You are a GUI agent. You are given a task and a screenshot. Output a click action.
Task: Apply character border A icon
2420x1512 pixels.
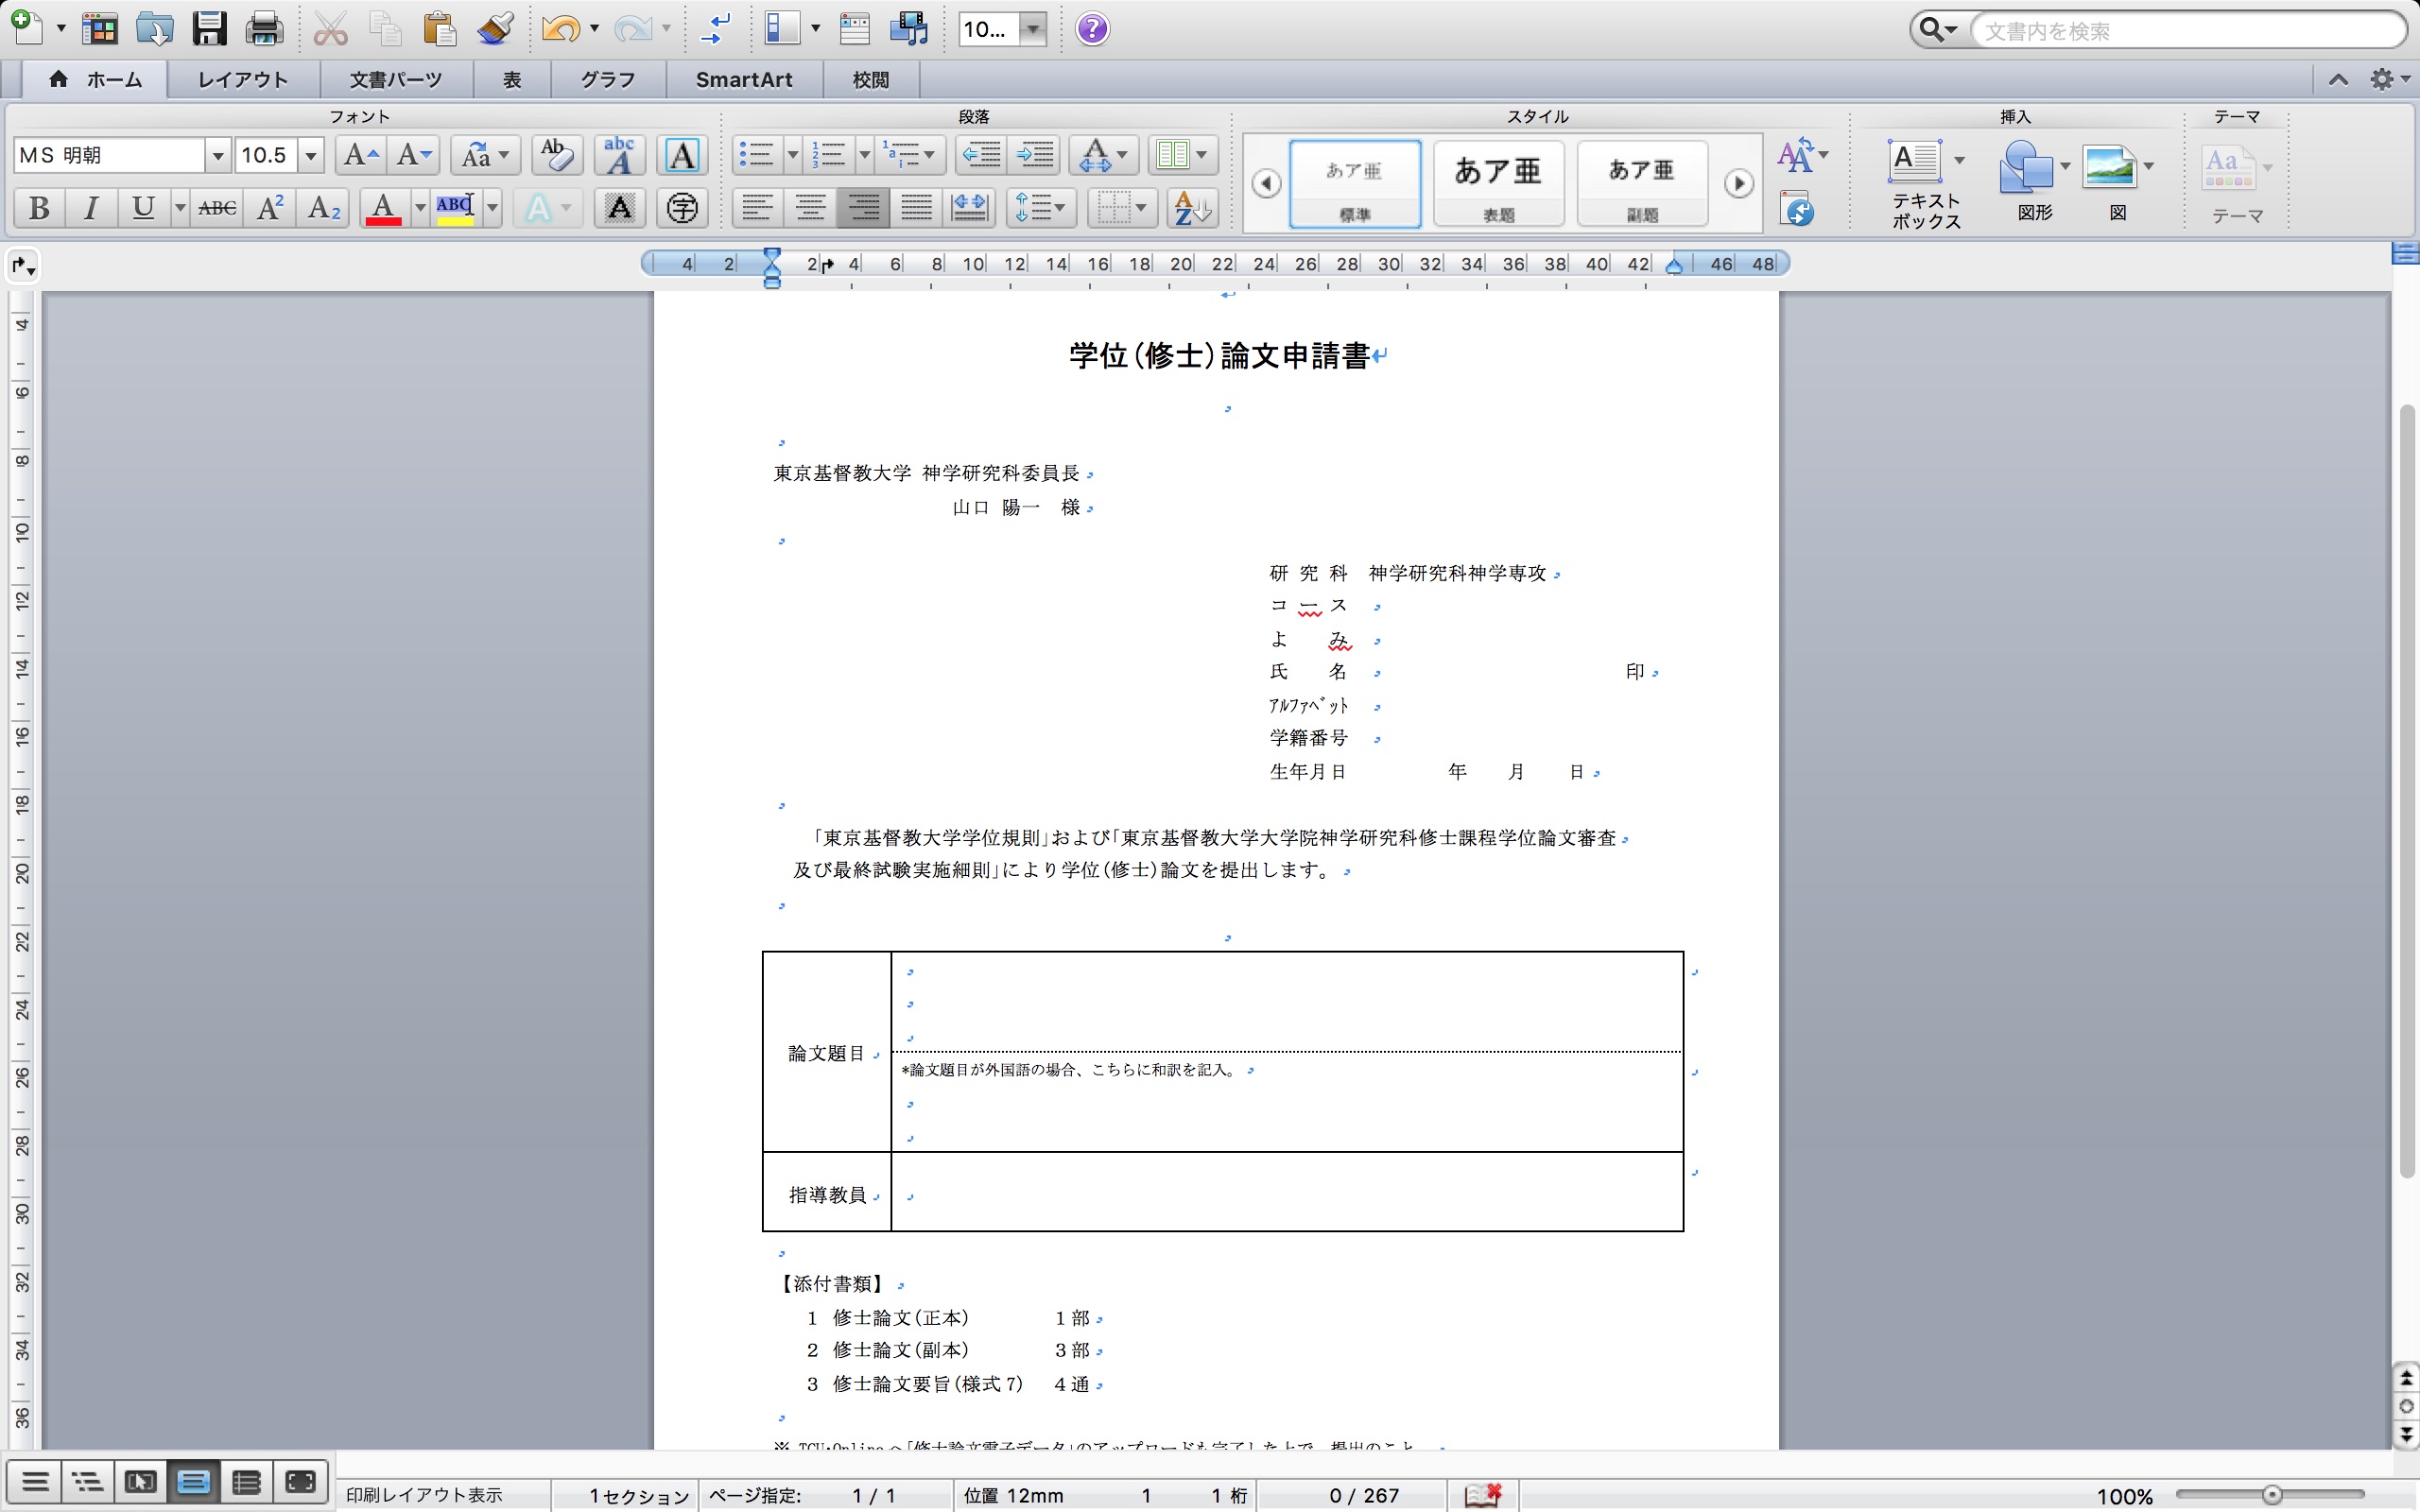tap(682, 155)
